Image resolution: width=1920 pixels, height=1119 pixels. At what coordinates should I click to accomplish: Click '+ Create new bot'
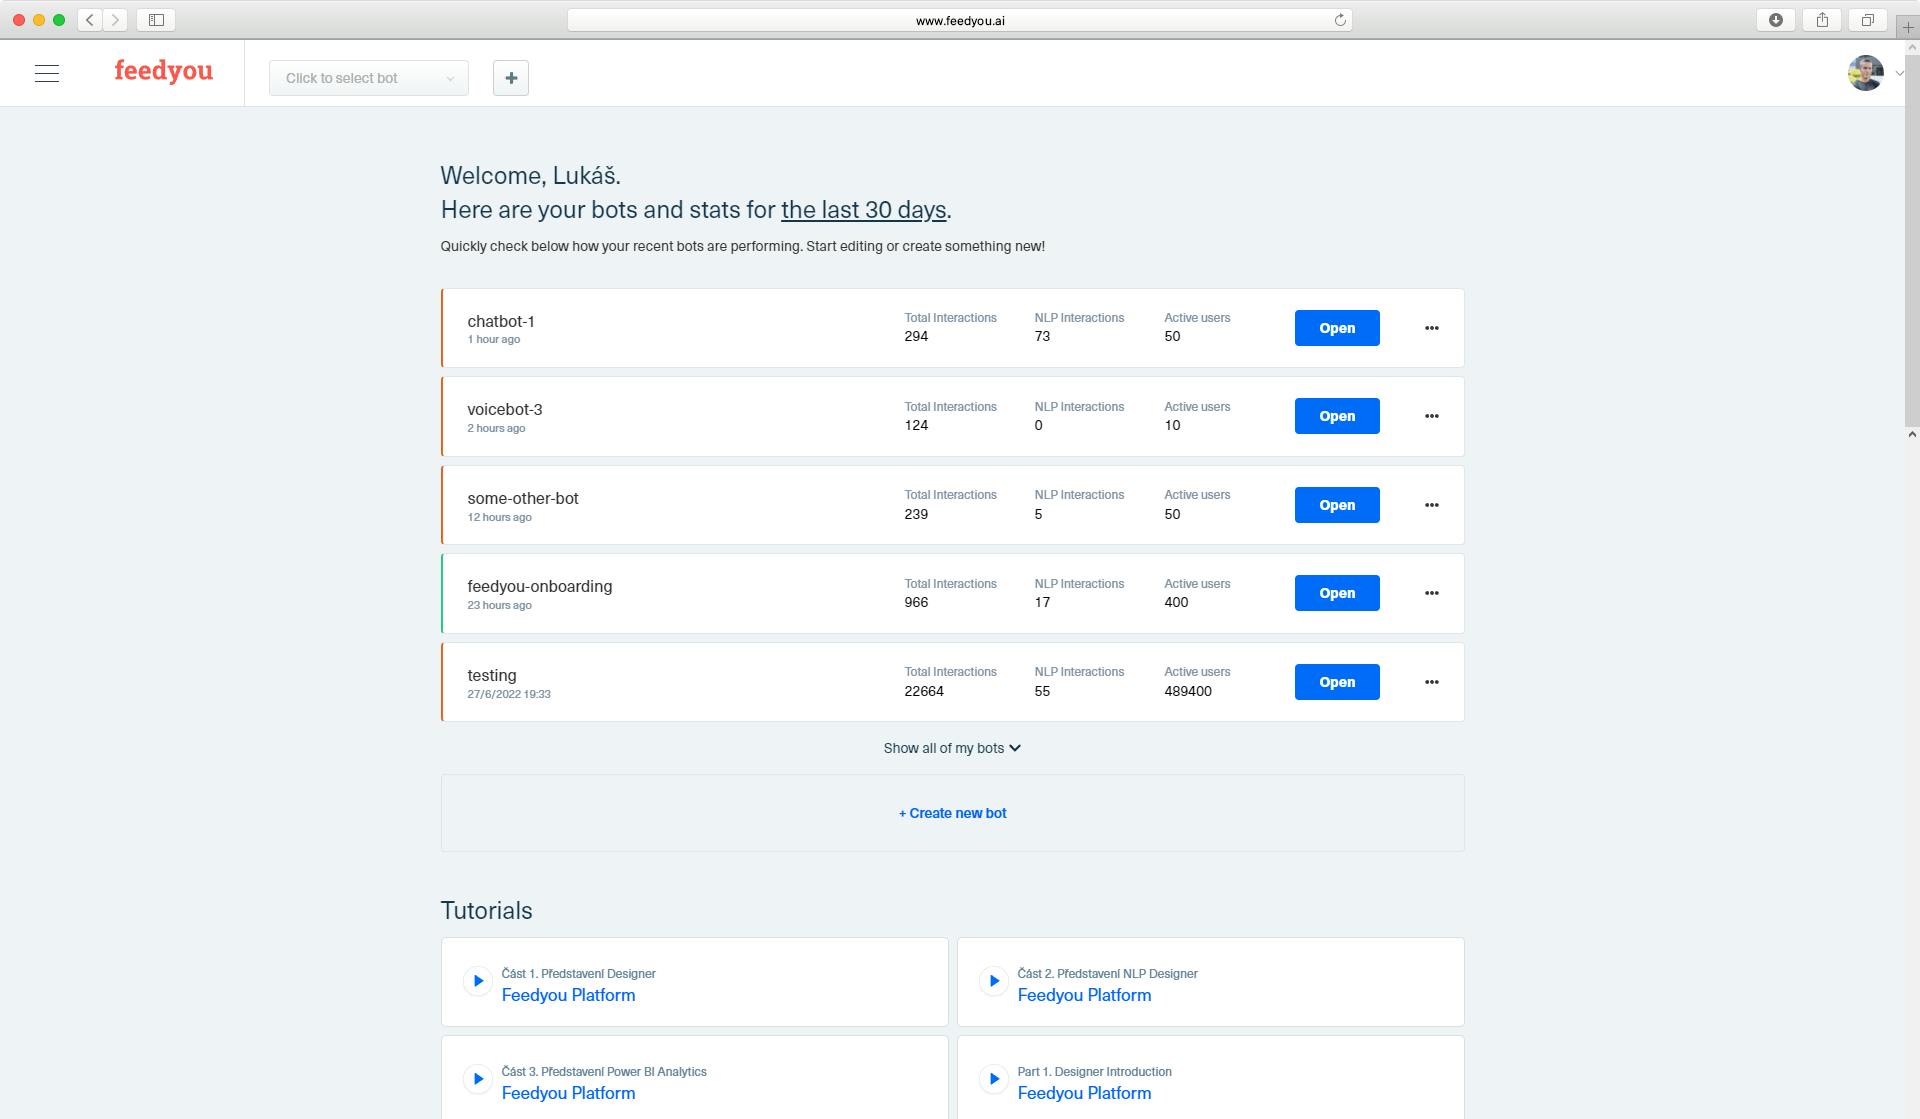point(951,813)
